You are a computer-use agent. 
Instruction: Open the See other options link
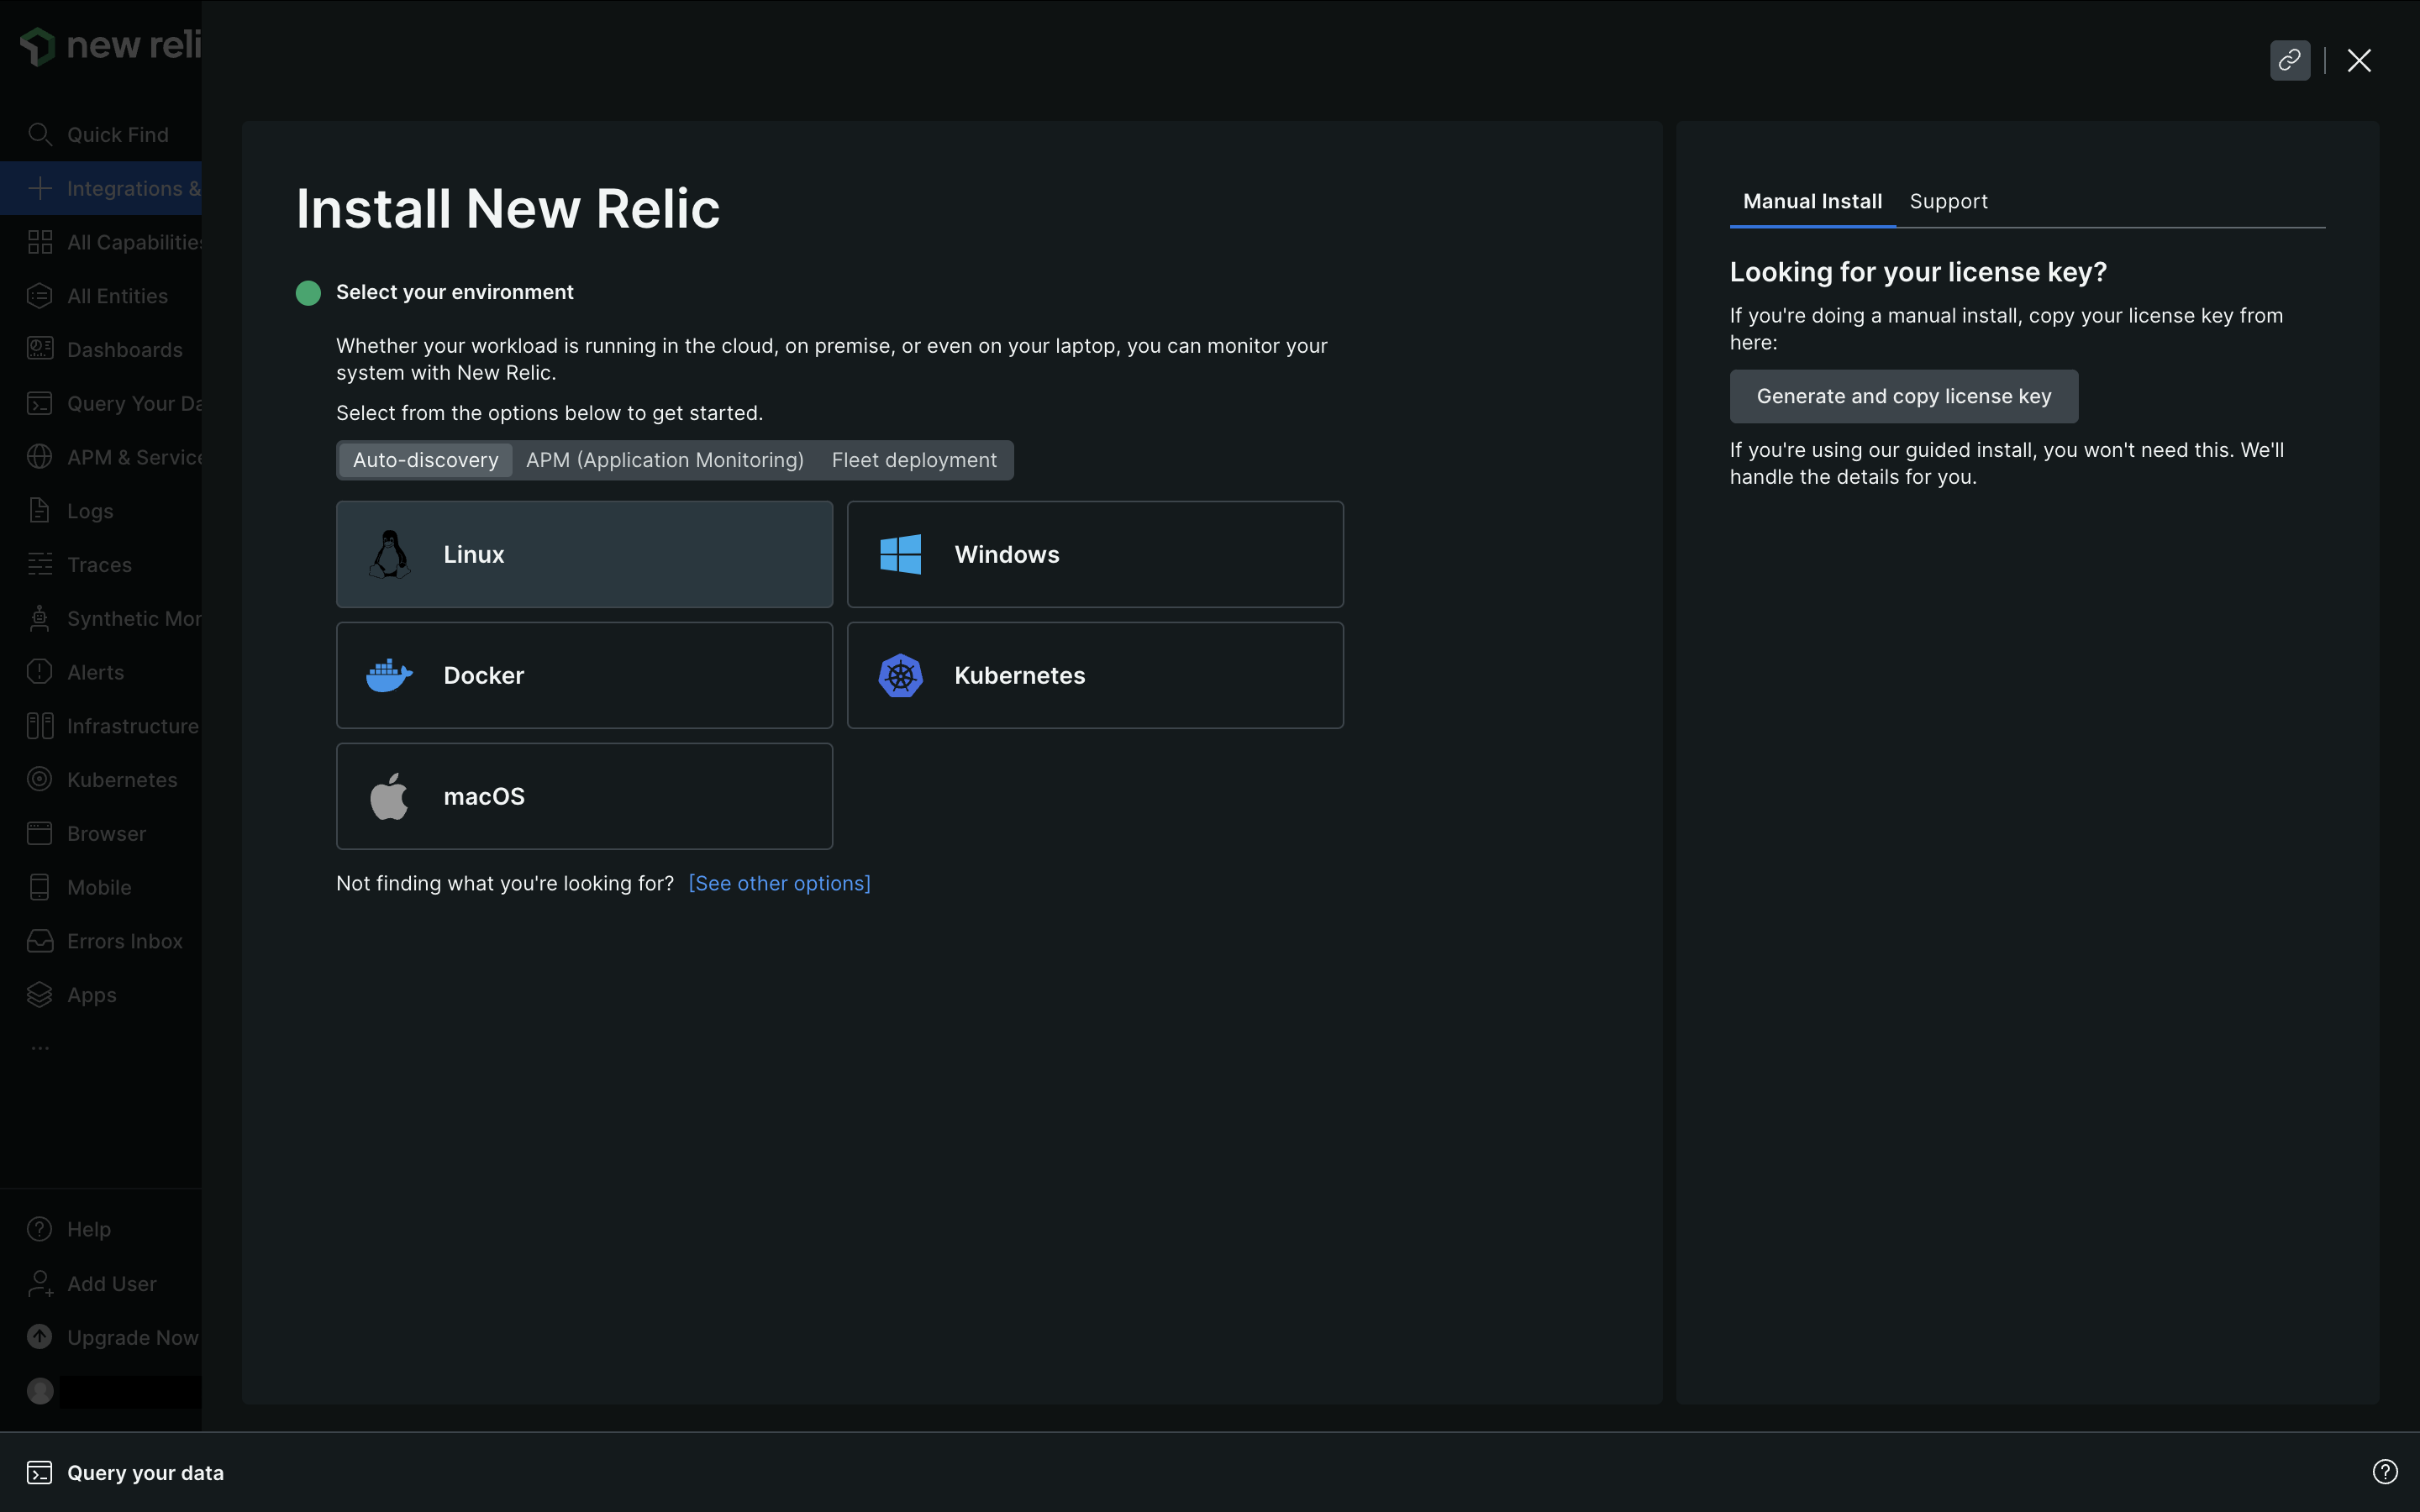779,883
